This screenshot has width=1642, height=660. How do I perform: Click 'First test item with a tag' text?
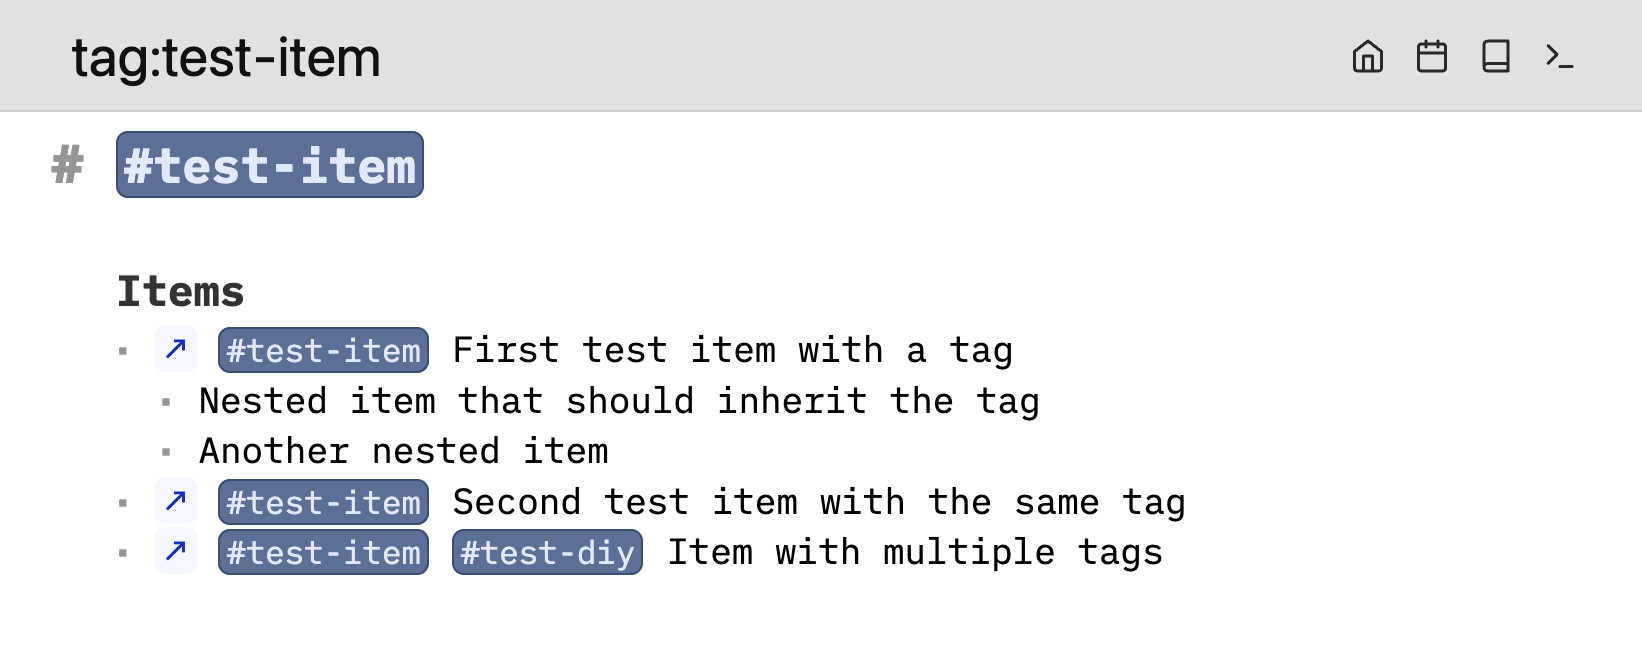coord(732,350)
